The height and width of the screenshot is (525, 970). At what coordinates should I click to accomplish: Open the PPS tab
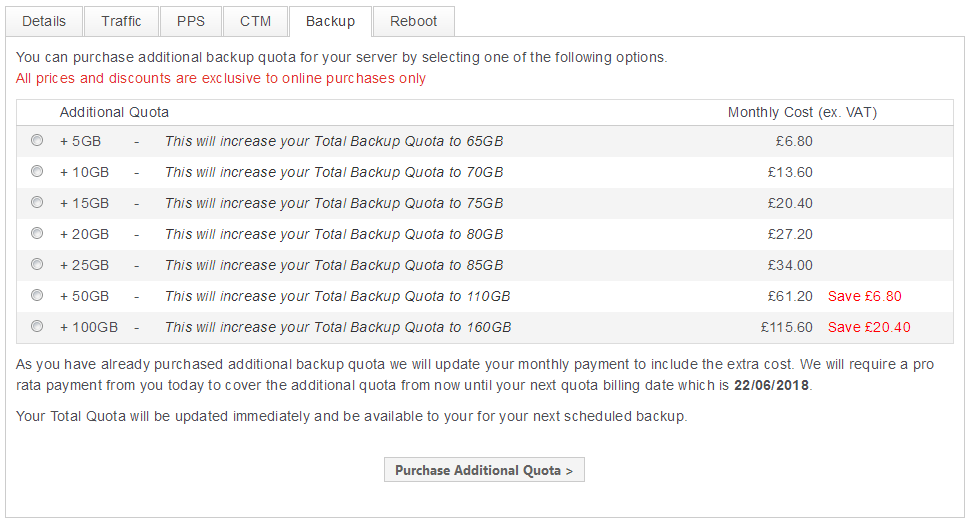coord(191,21)
